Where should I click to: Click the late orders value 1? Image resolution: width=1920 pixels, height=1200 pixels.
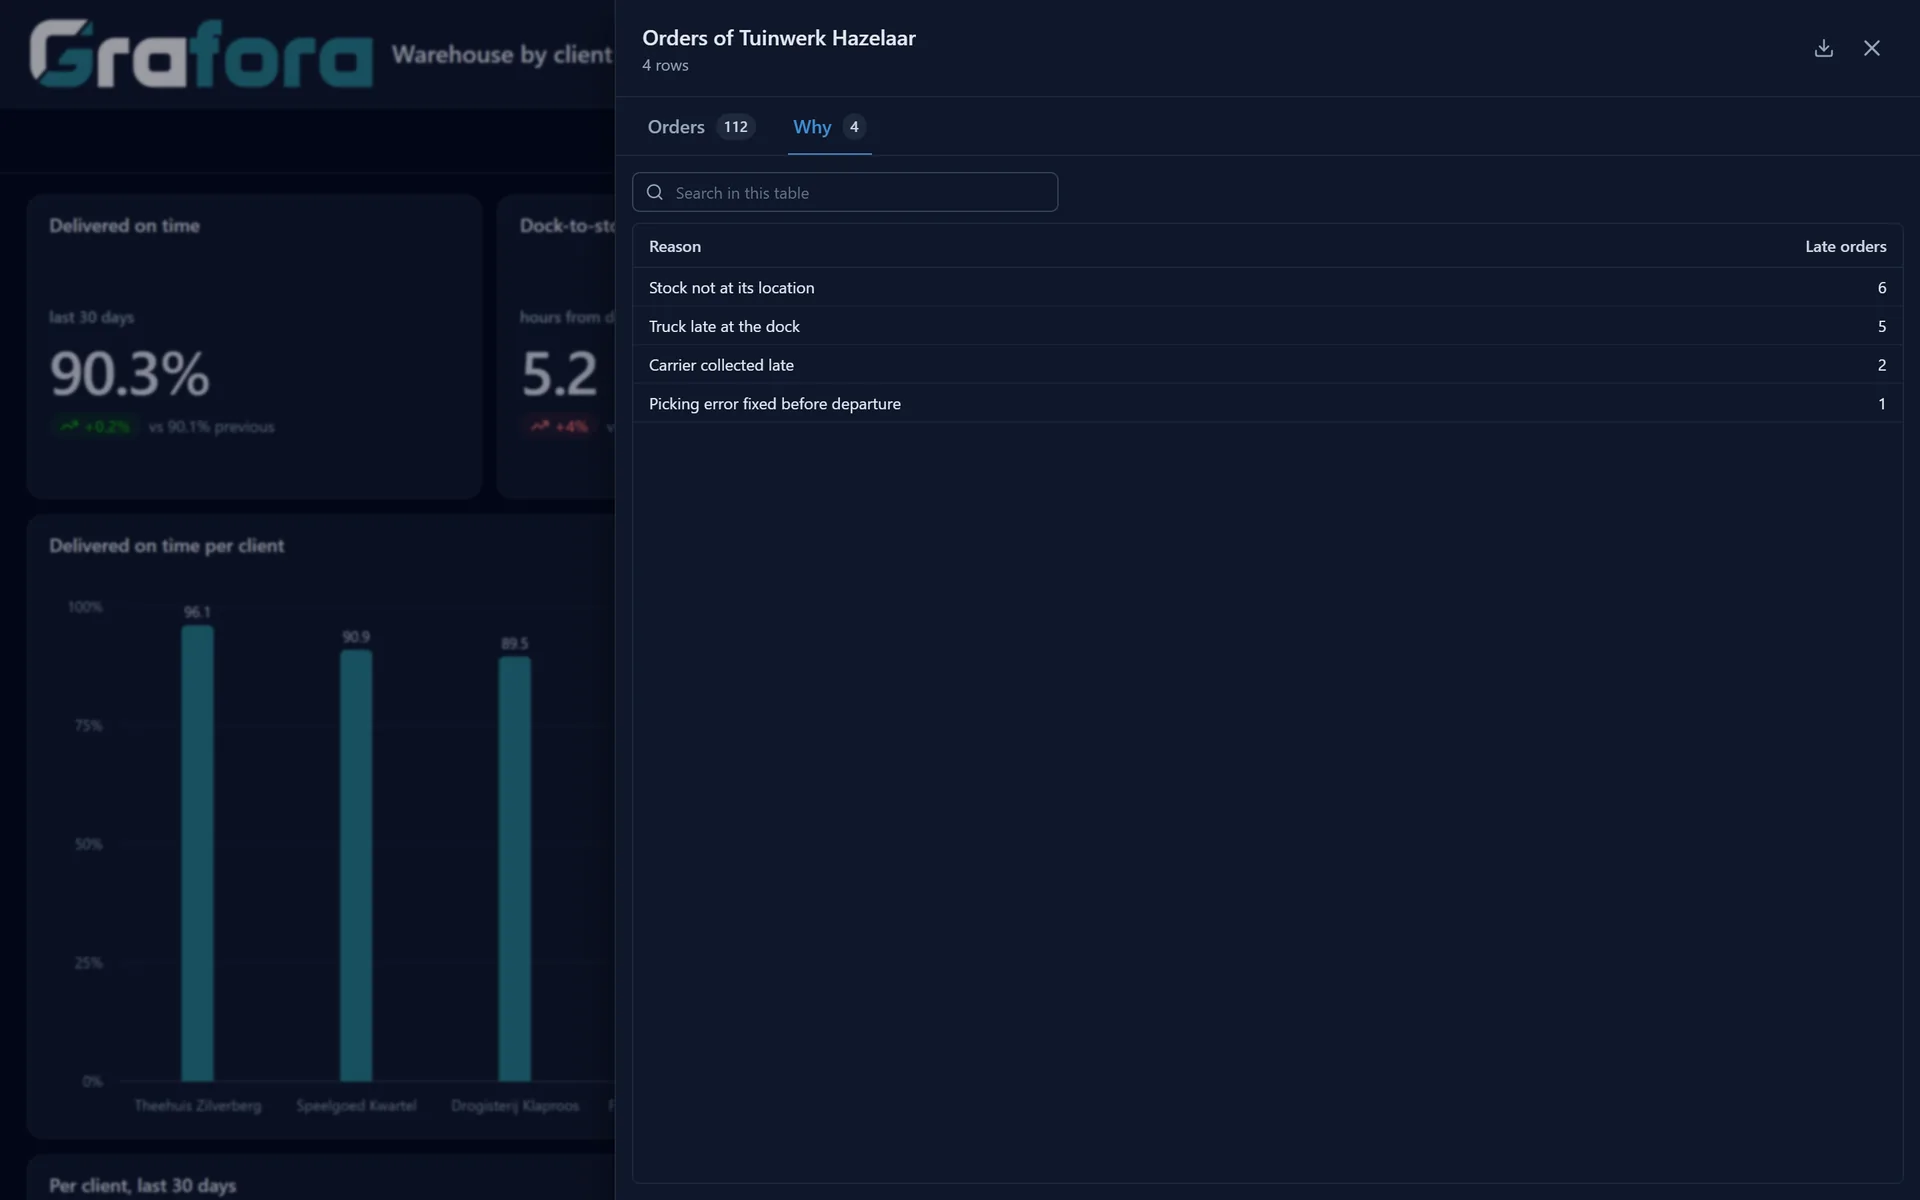[1881, 404]
